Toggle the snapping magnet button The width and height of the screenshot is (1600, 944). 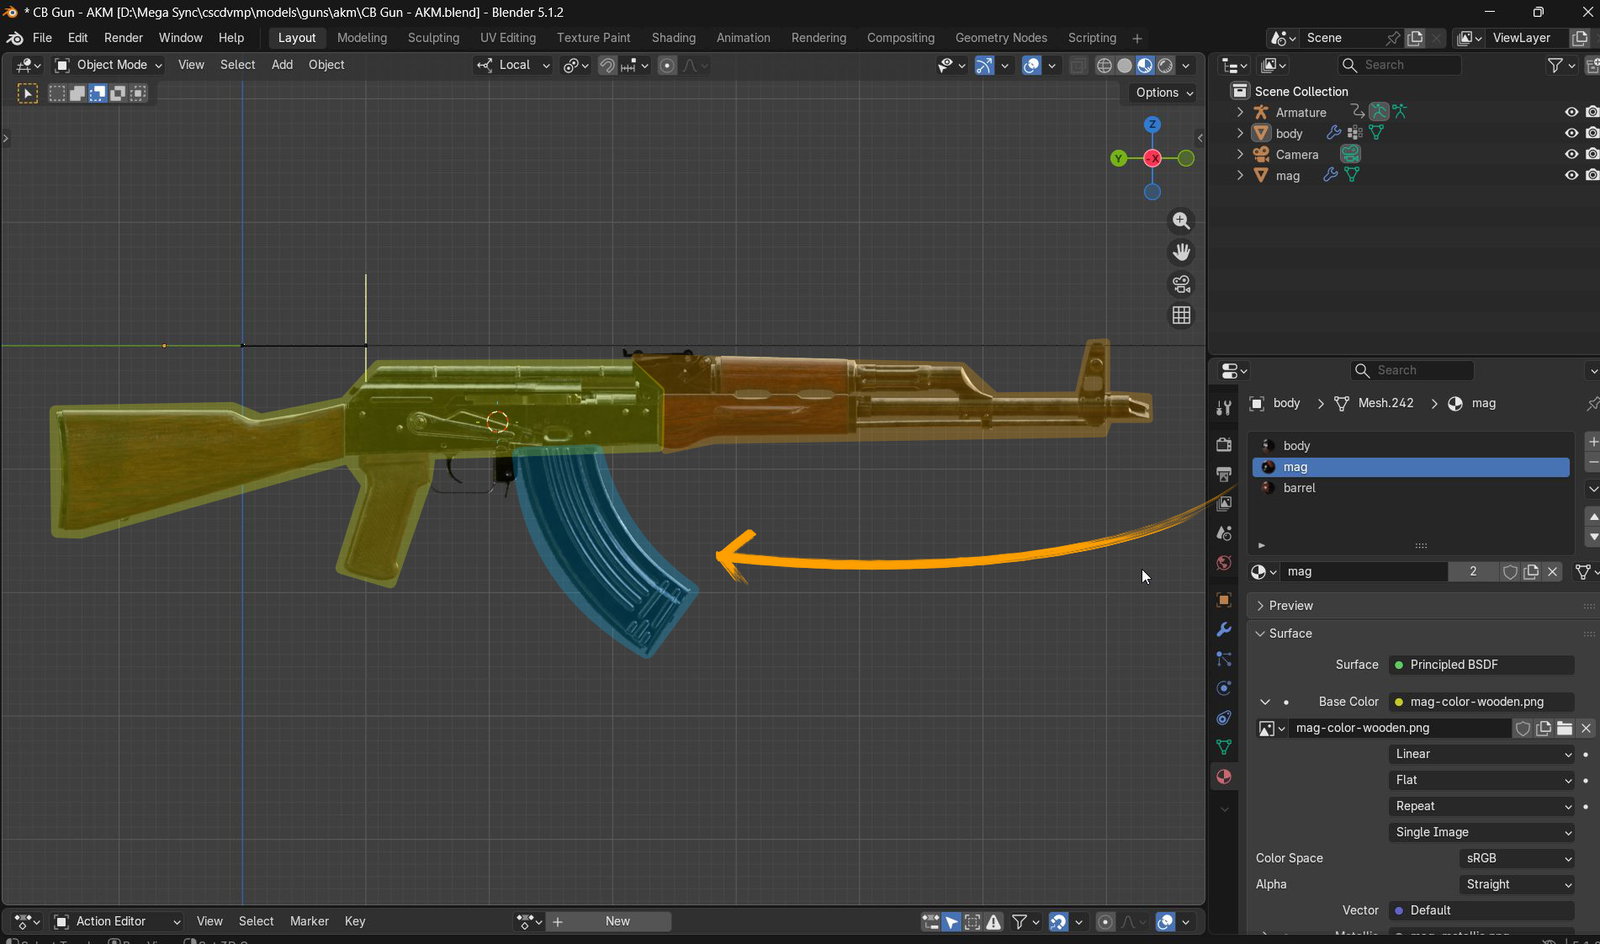click(x=607, y=65)
